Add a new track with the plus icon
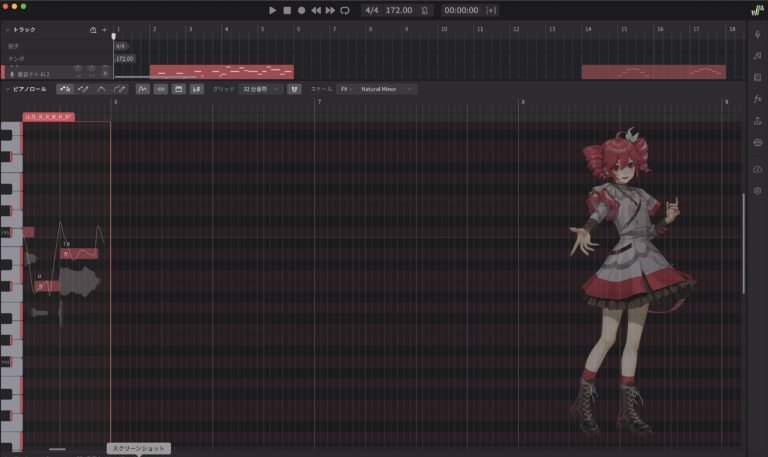The width and height of the screenshot is (768, 457). tap(104, 30)
